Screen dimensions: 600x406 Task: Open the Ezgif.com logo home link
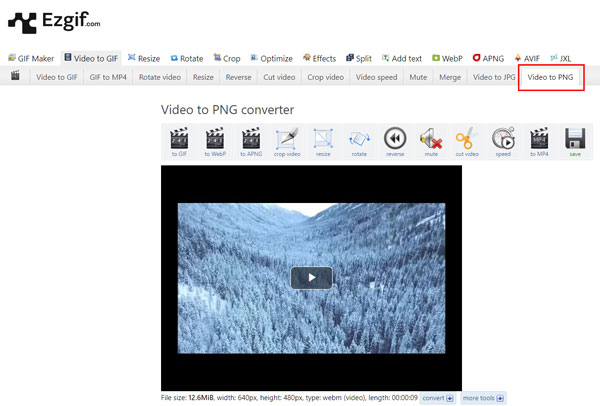click(54, 22)
